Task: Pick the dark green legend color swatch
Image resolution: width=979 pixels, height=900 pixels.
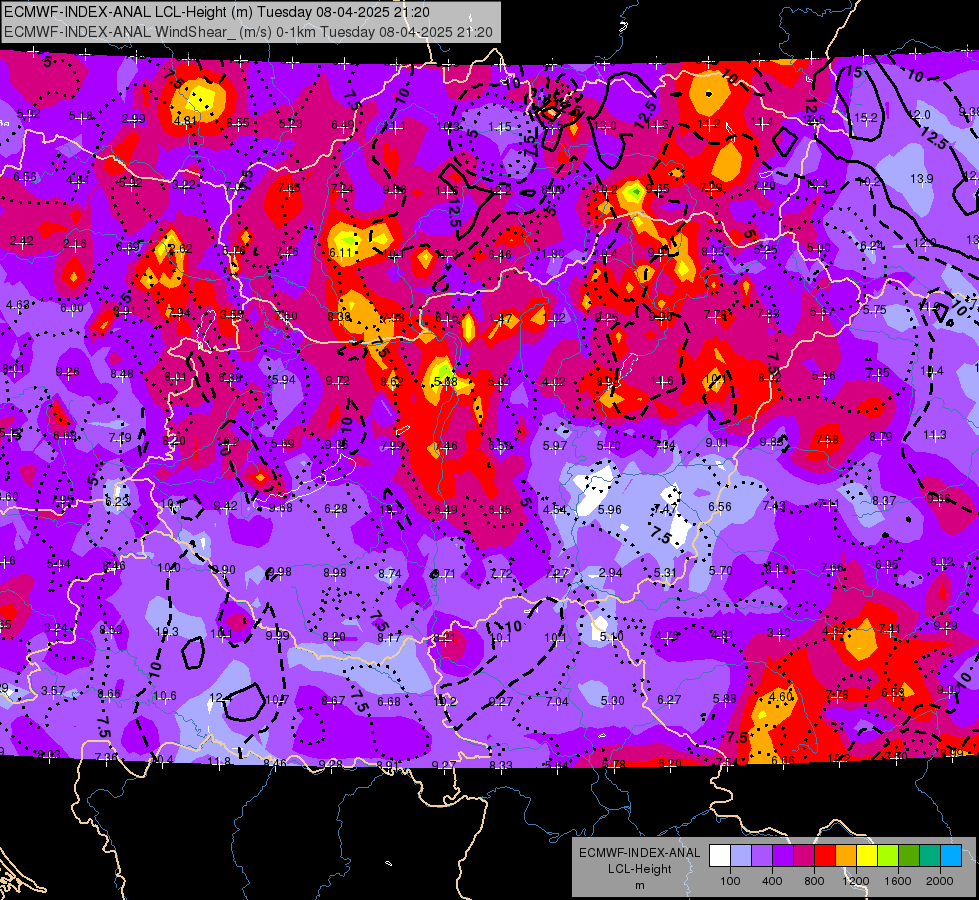Action: pos(908,856)
